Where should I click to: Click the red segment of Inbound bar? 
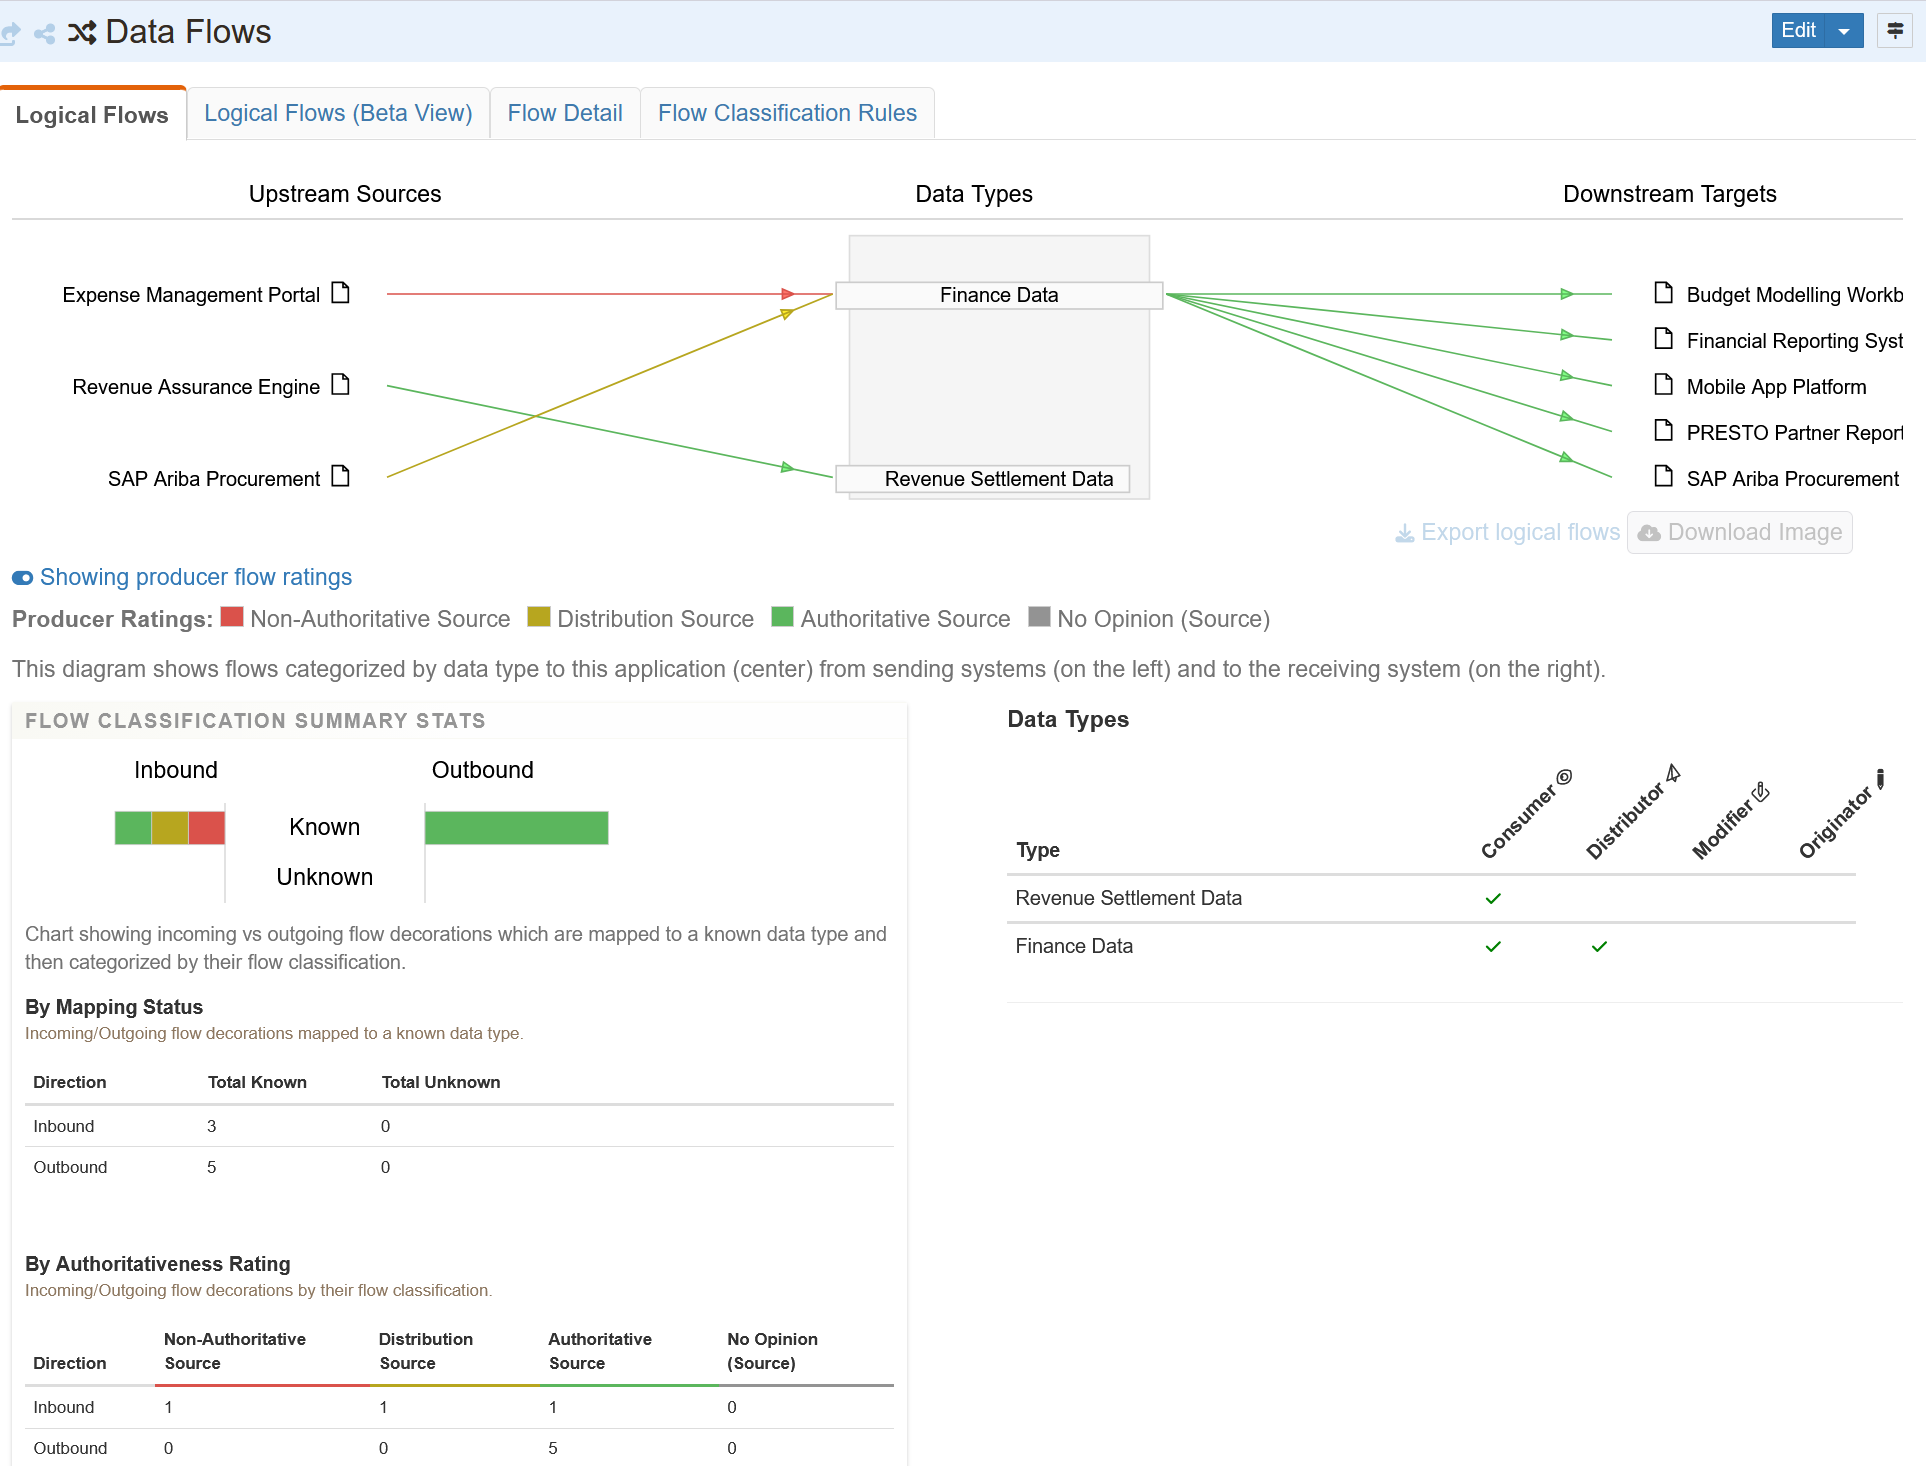[x=206, y=828]
